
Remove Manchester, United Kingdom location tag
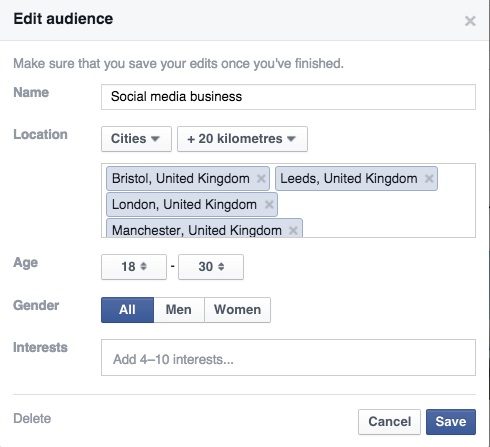293,230
